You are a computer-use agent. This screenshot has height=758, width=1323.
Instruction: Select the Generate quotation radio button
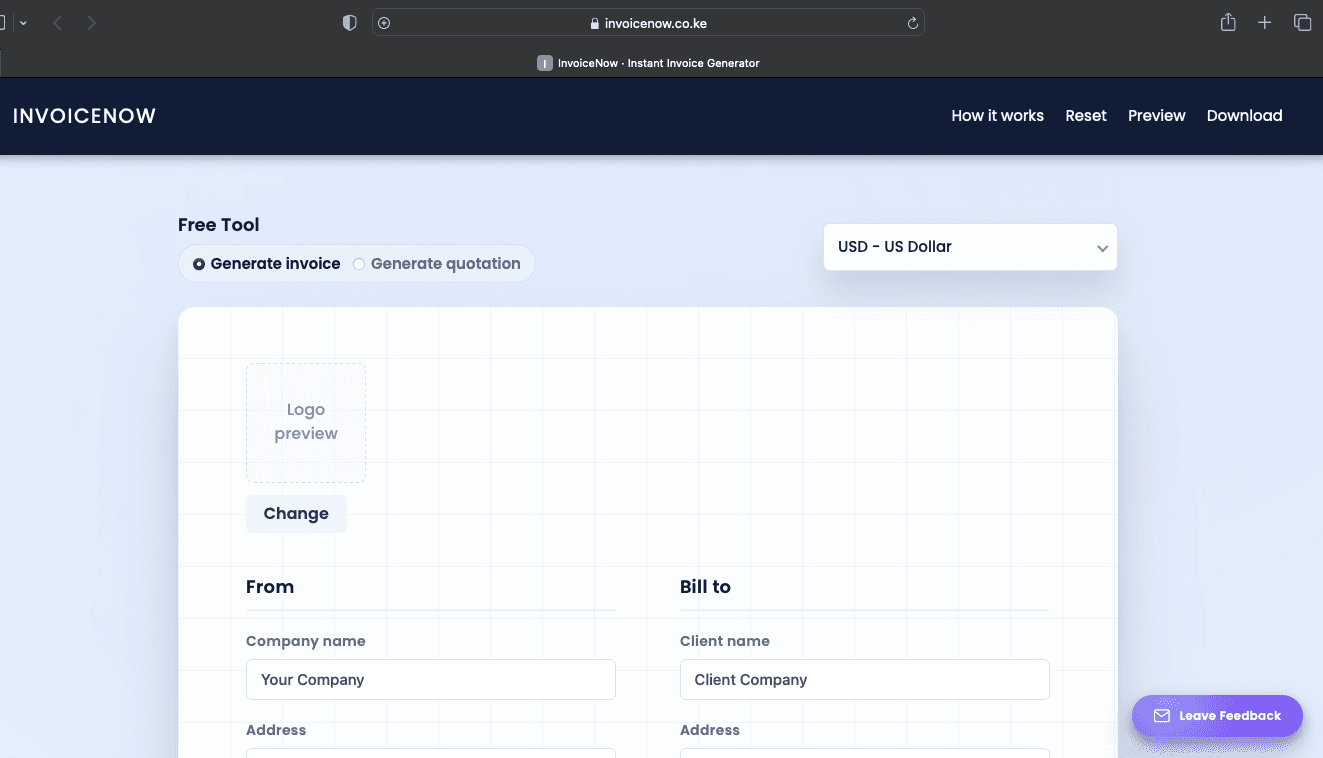click(x=359, y=263)
